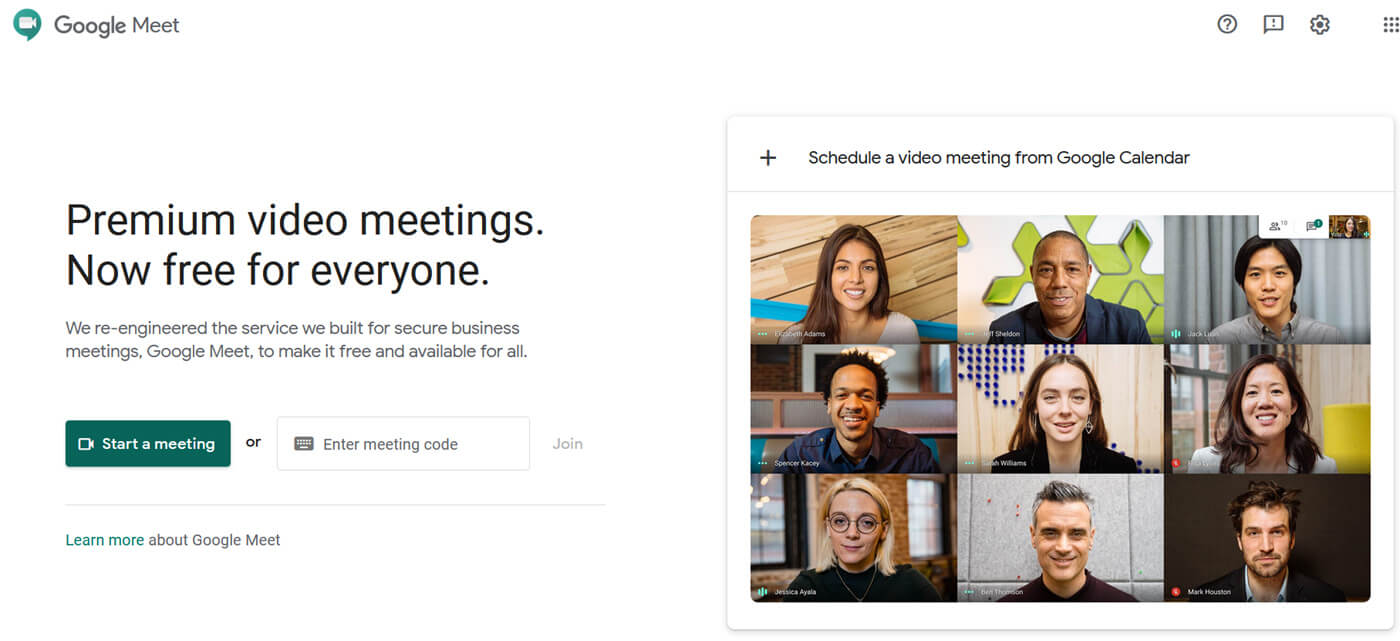Open the Google apps grid icon
Image resolution: width=1400 pixels, height=641 pixels.
coord(1391,25)
